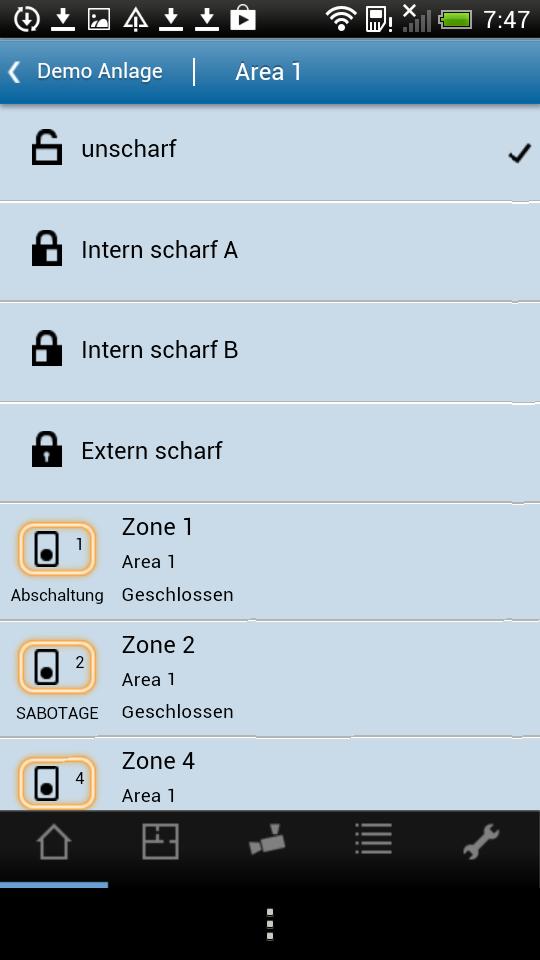Tap the Zone 2 SABOTAGE detector icon
Screen dimensions: 540x960
pyautogui.click(x=57, y=667)
